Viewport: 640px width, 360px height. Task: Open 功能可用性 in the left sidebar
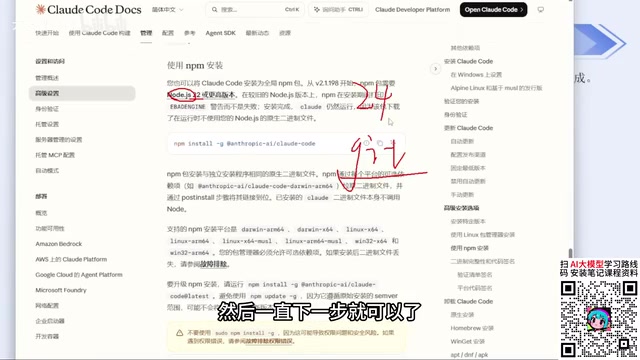[x=50, y=229]
